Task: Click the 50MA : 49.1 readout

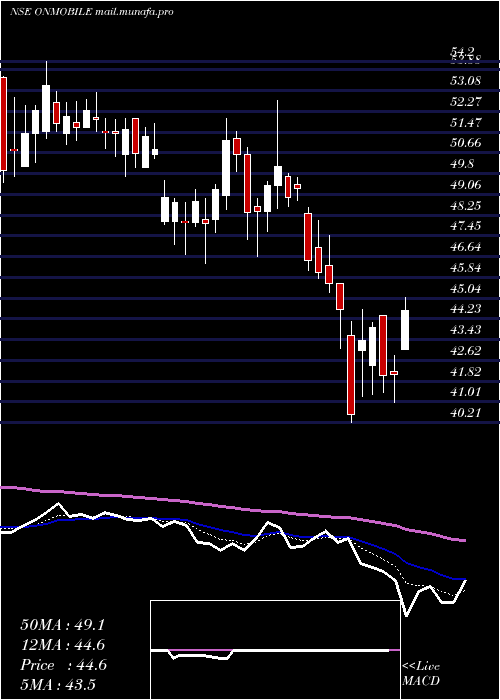Action: (x=63, y=625)
